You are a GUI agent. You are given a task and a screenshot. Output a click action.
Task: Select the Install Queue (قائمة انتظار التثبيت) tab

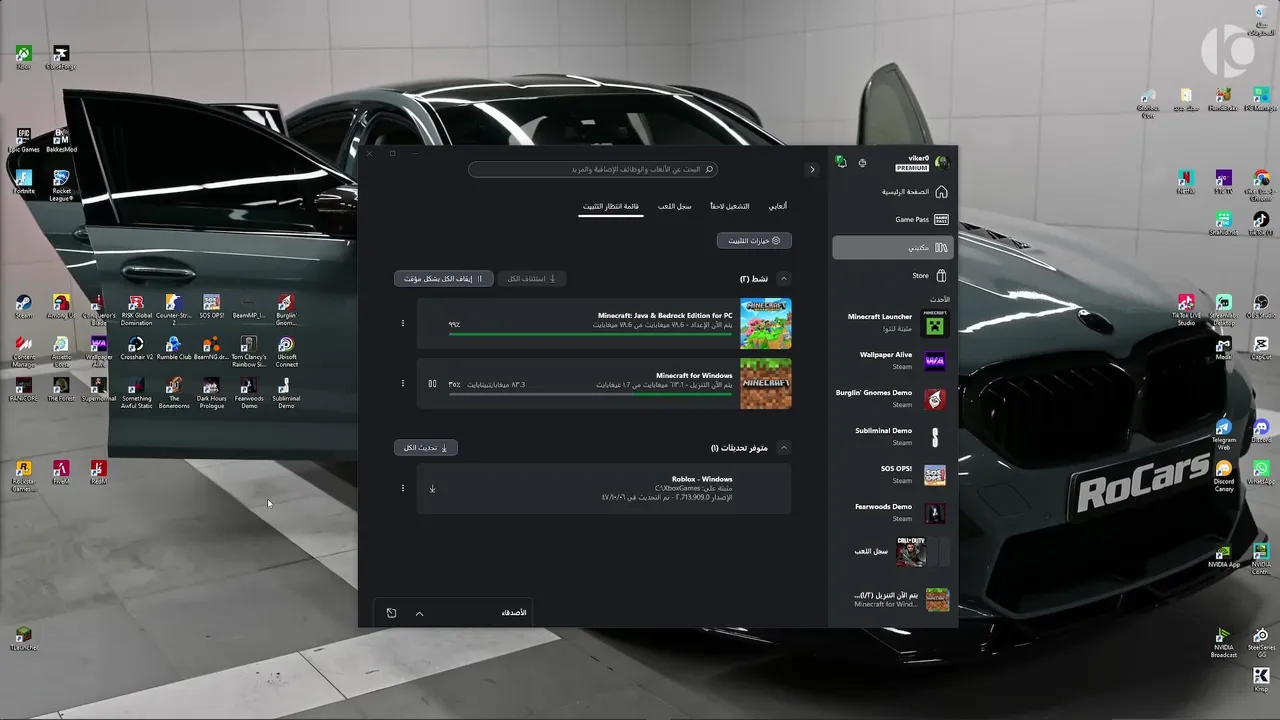611,206
